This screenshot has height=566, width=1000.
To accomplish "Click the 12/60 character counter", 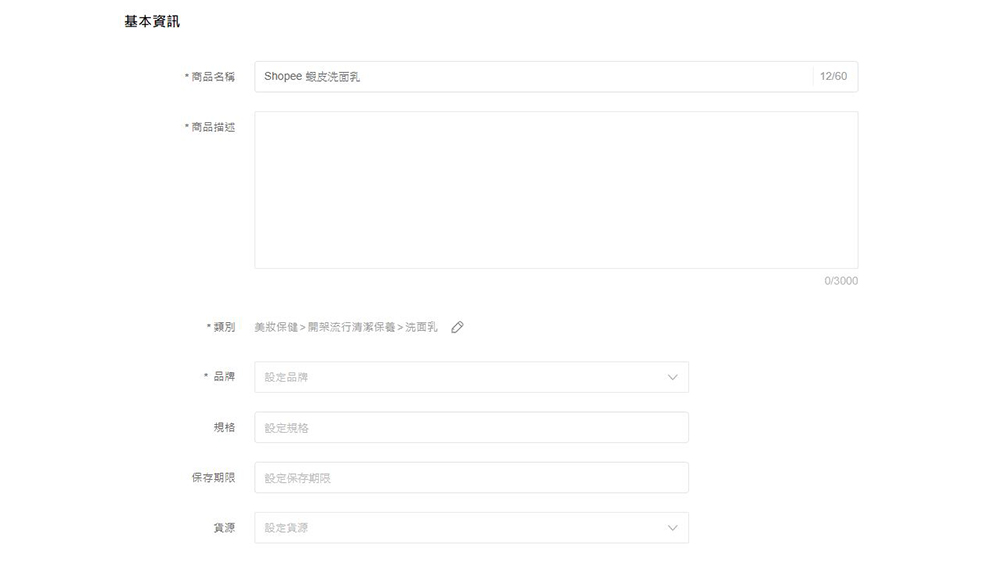I will [833, 77].
